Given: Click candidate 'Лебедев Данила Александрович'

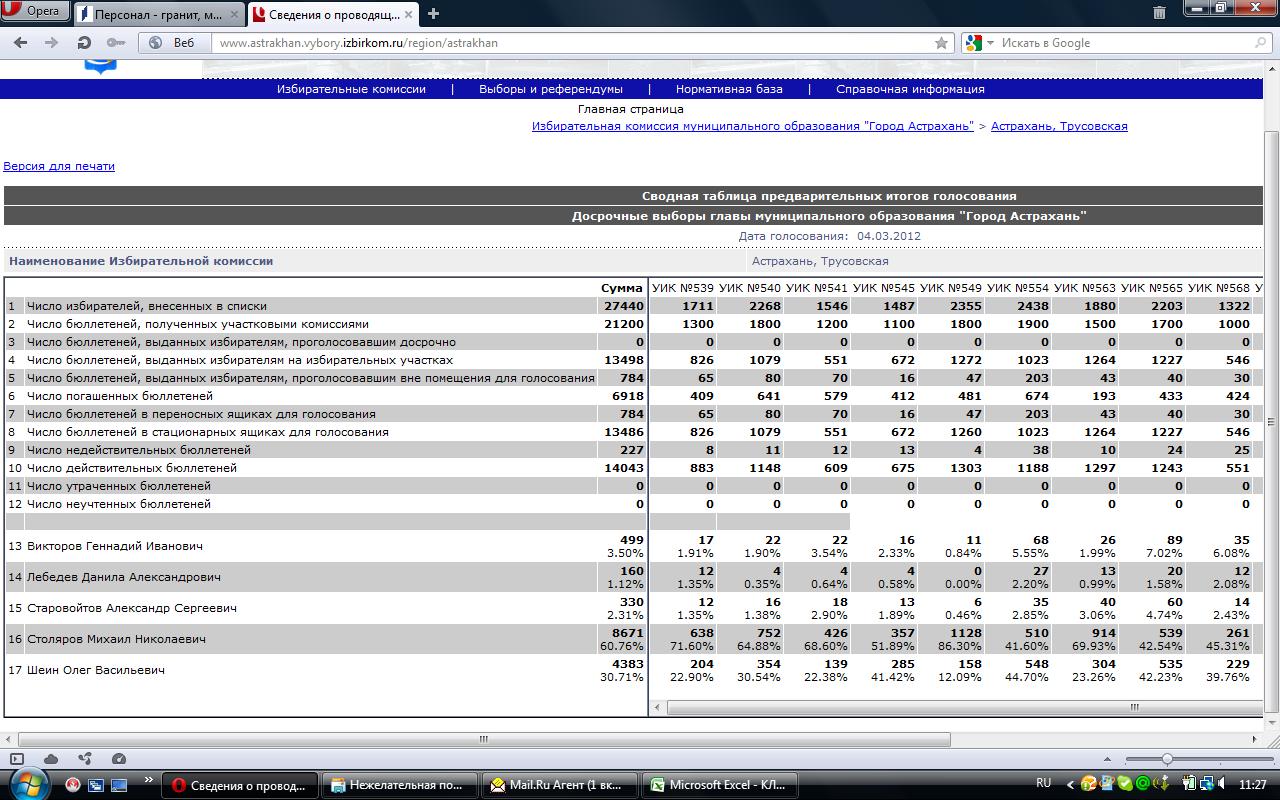Looking at the screenshot, I should coord(123,577).
